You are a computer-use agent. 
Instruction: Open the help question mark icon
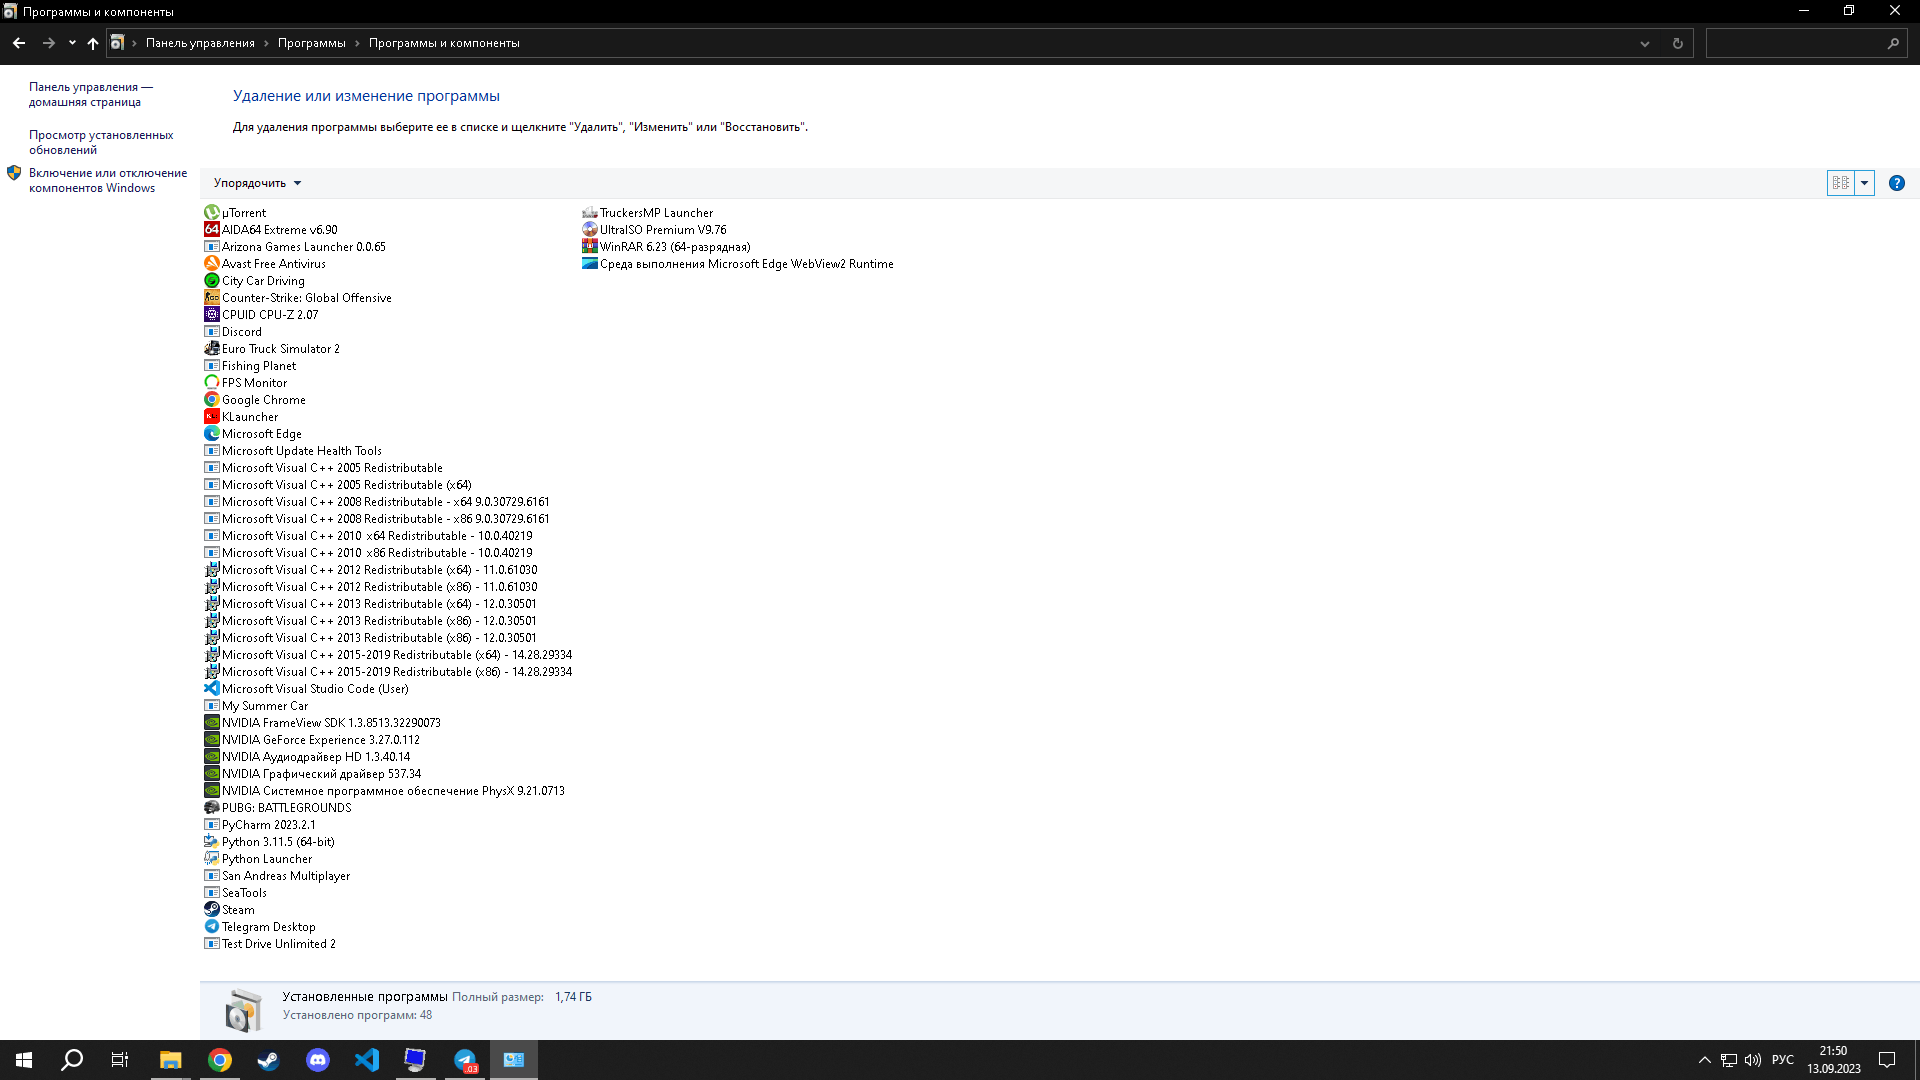click(x=1897, y=183)
